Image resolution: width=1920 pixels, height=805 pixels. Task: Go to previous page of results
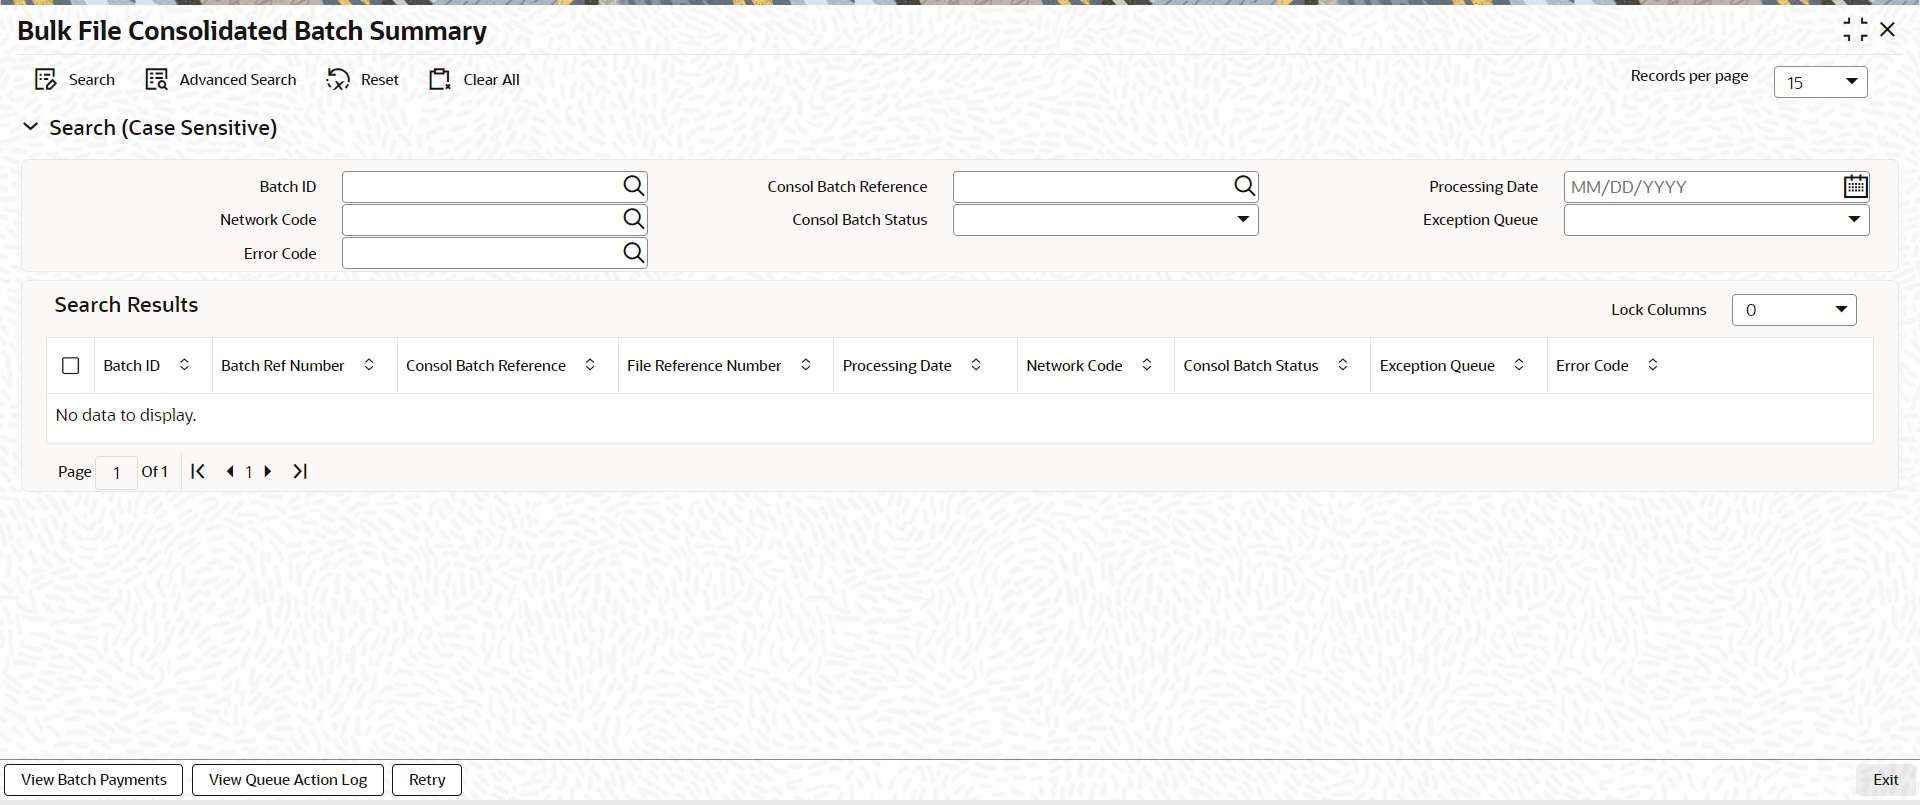pyautogui.click(x=230, y=471)
